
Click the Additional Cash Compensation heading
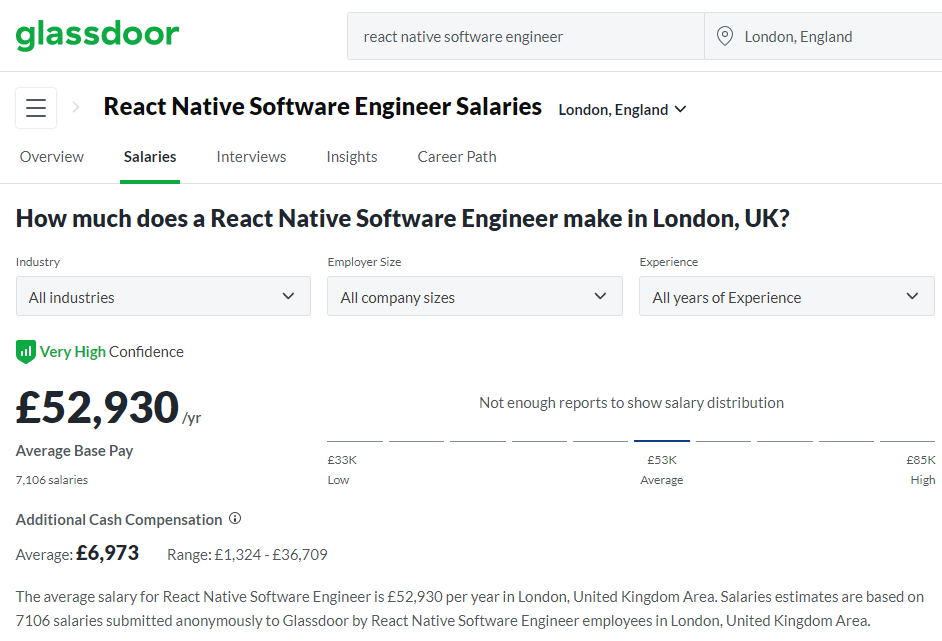point(119,520)
